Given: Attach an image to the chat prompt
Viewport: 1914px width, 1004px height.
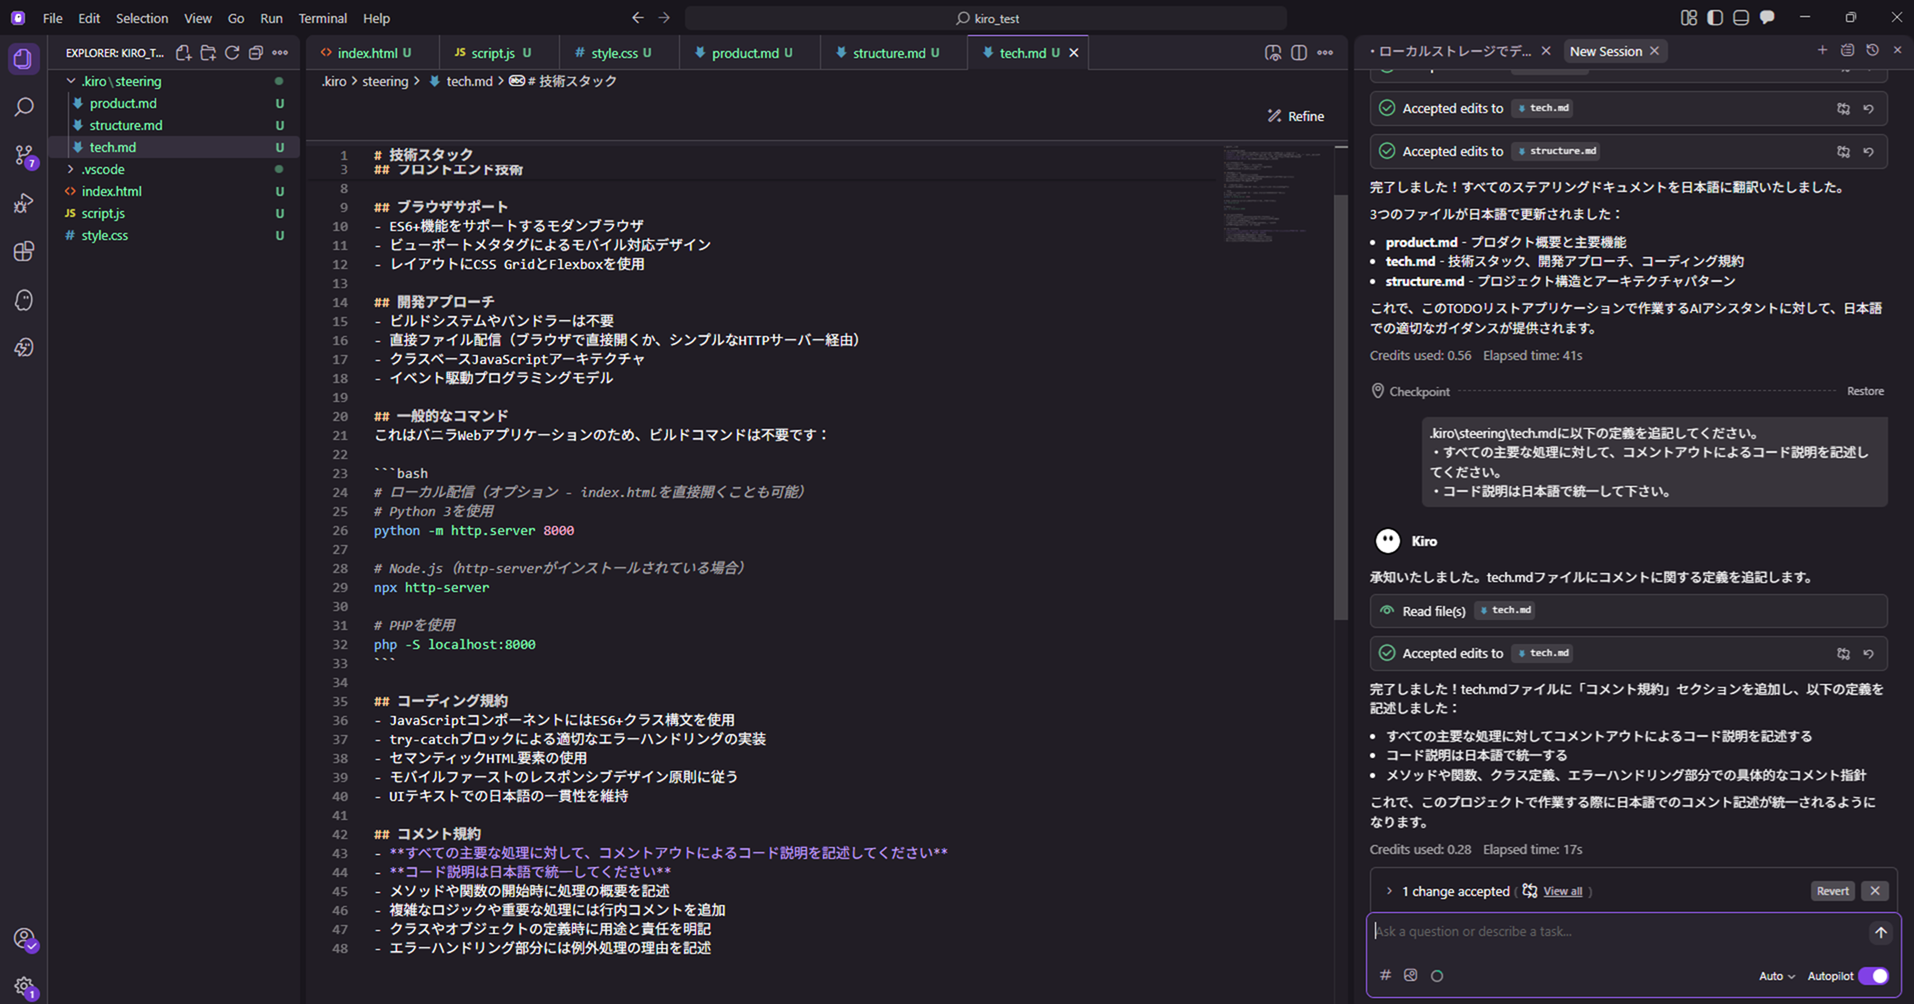Looking at the screenshot, I should [x=1410, y=975].
